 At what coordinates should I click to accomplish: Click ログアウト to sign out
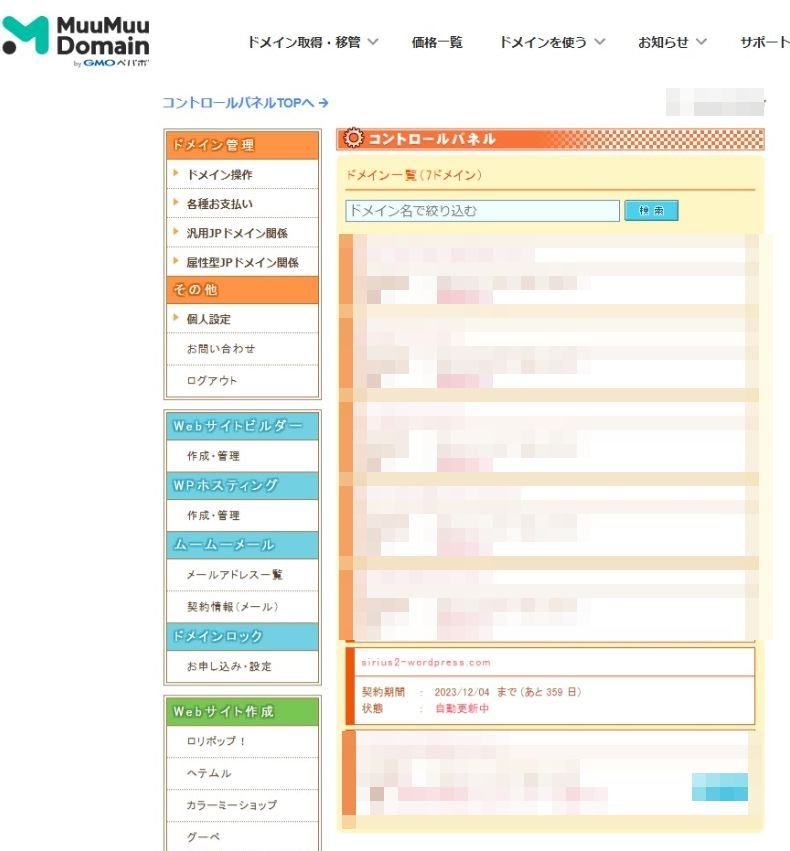[x=212, y=381]
